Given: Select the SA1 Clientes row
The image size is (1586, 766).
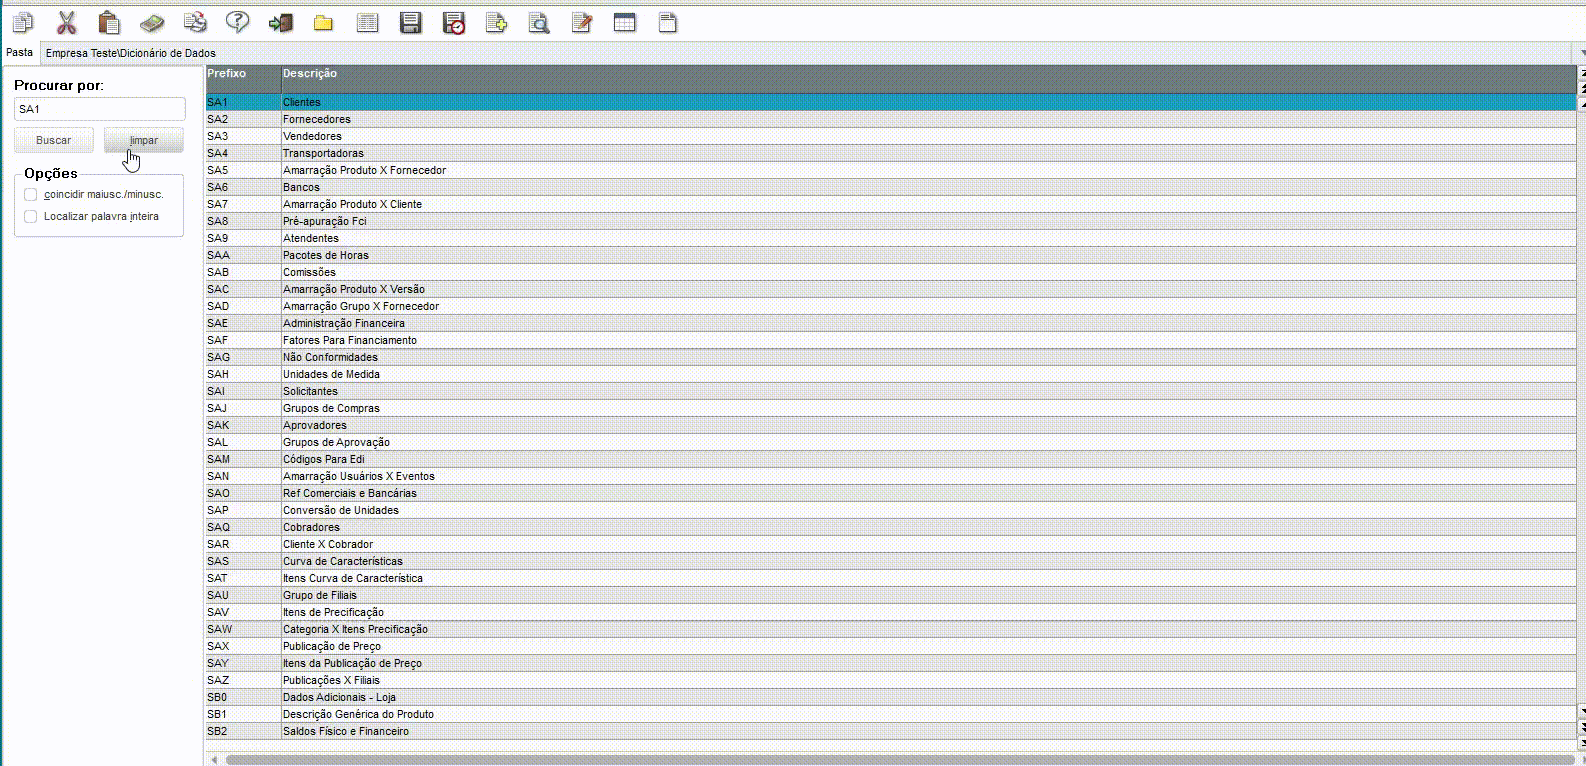Looking at the screenshot, I should click(891, 102).
